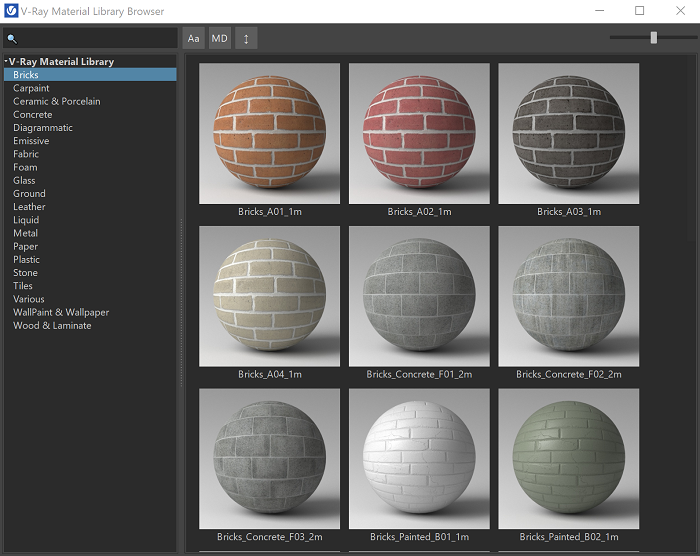Click the V-Ray logo in title bar
The width and height of the screenshot is (700, 556).
(x=11, y=11)
